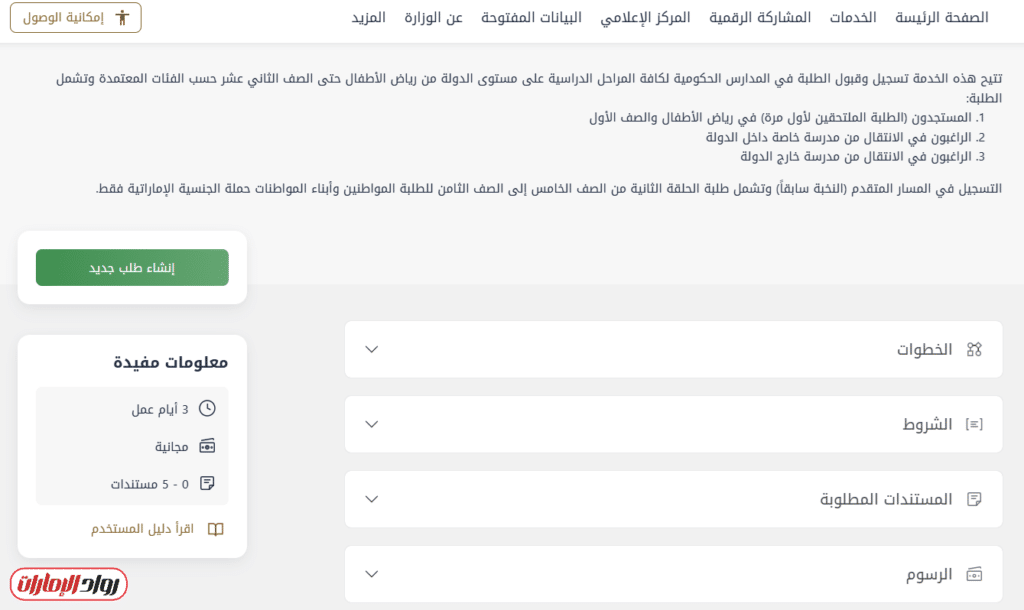The image size is (1024, 610).
Task: Click the documents icon beside المستندات المطلوبة
Action: pos(974,499)
